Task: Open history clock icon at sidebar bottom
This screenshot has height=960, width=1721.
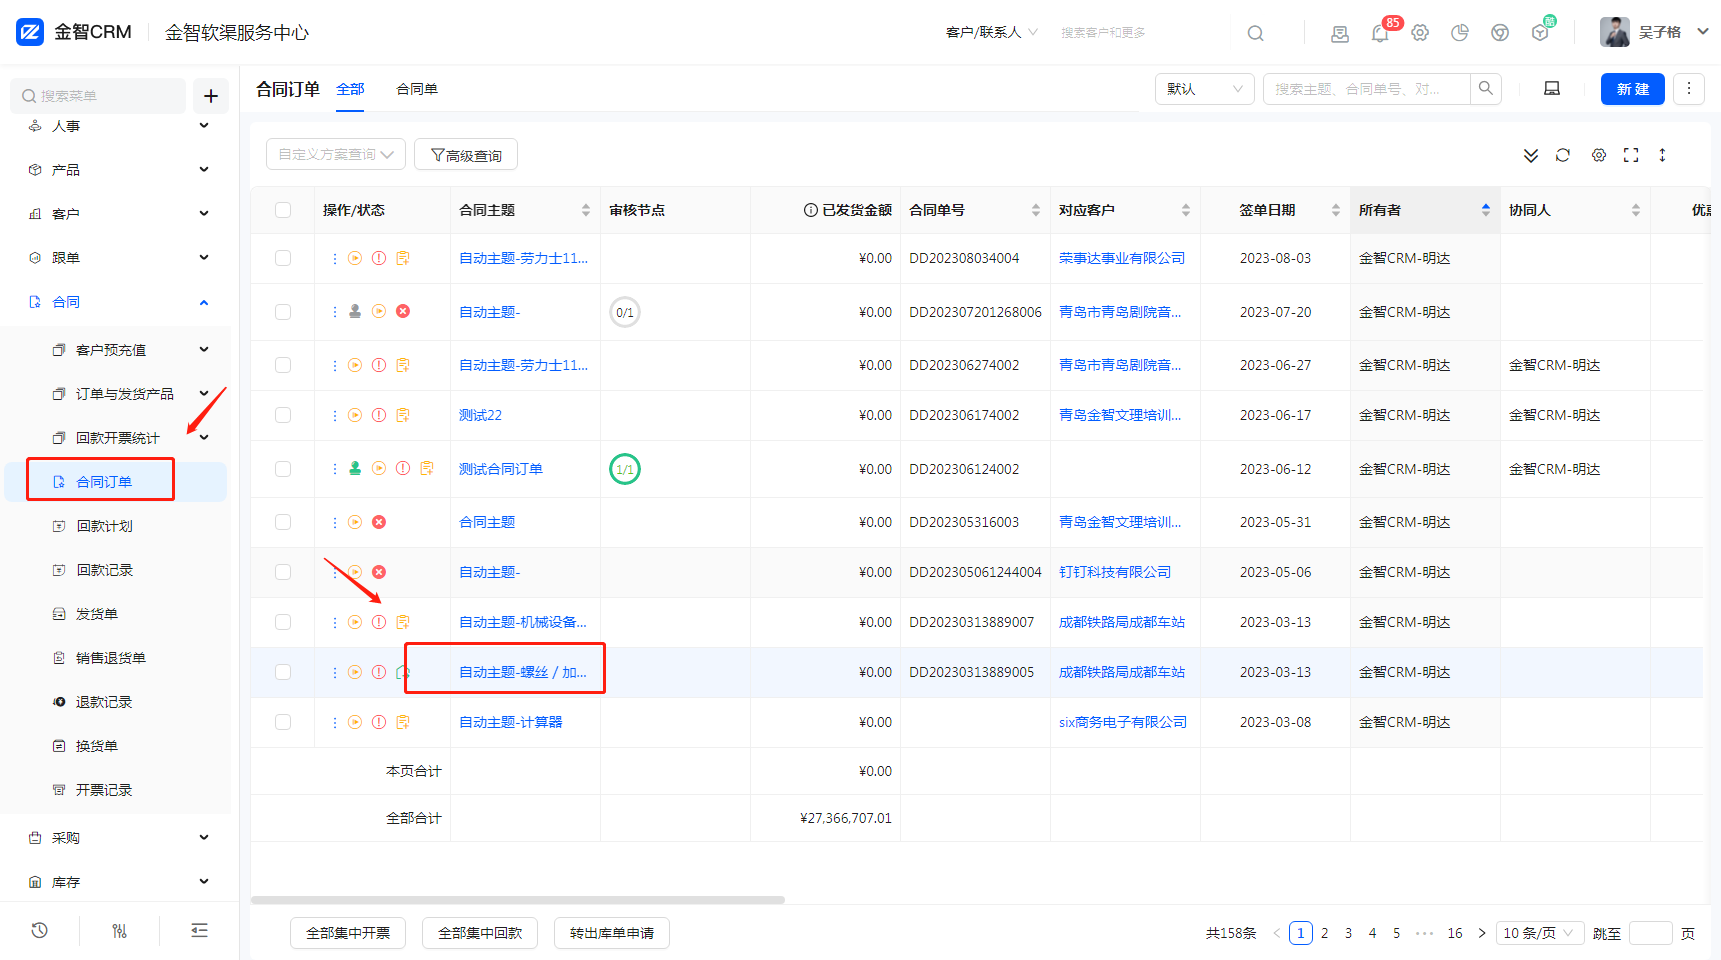Action: (40, 931)
